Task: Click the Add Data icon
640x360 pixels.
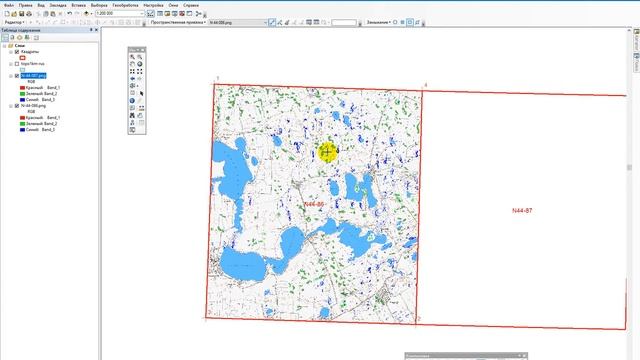Action: coord(86,13)
